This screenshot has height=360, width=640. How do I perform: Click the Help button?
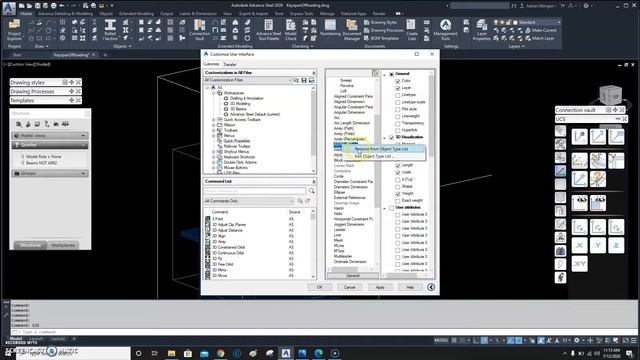[x=410, y=287]
